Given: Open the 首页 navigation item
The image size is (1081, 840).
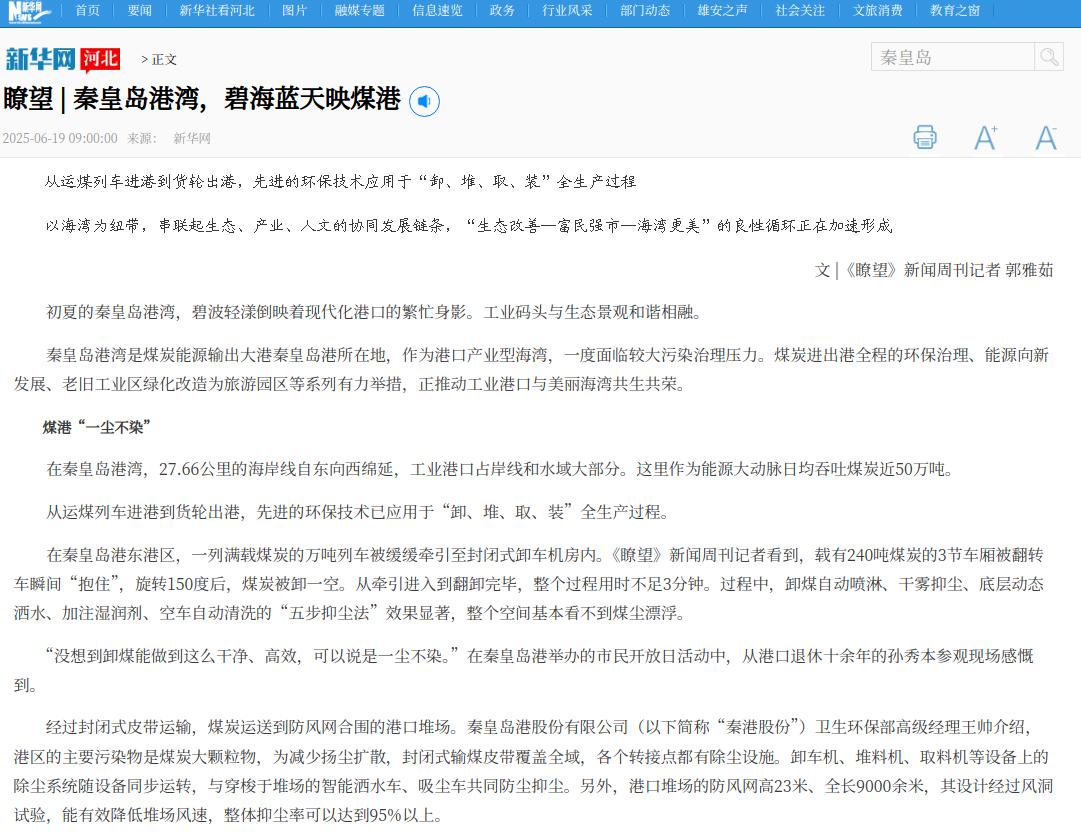Looking at the screenshot, I should pyautogui.click(x=87, y=11).
